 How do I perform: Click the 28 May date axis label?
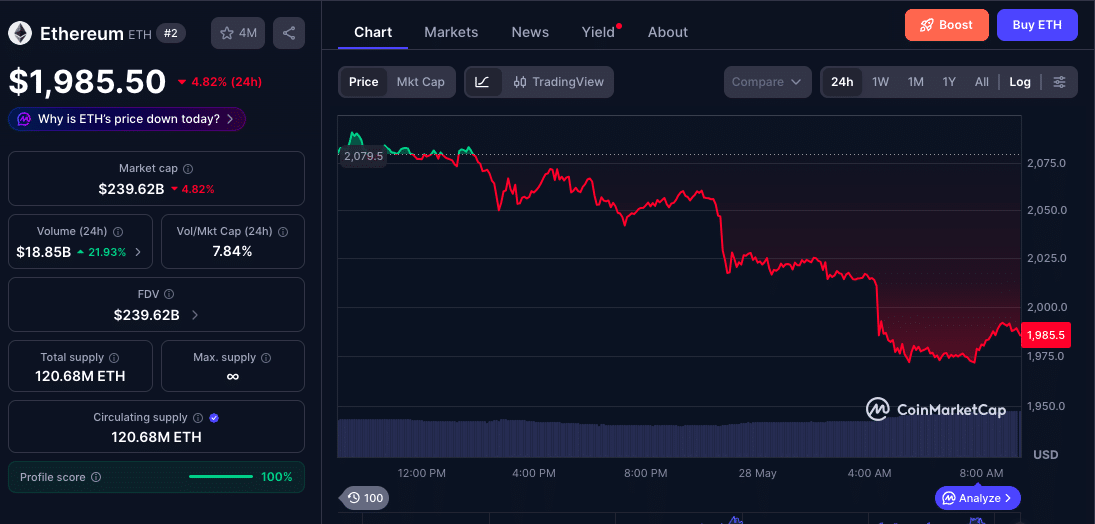[758, 473]
